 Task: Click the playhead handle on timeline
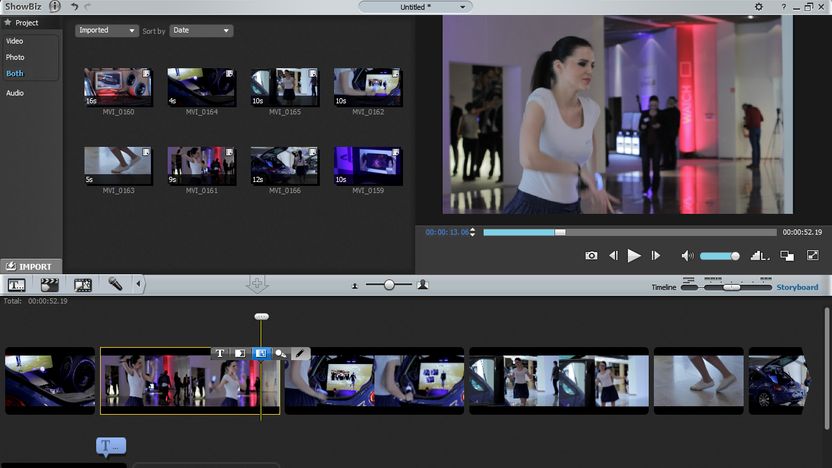[261, 317]
